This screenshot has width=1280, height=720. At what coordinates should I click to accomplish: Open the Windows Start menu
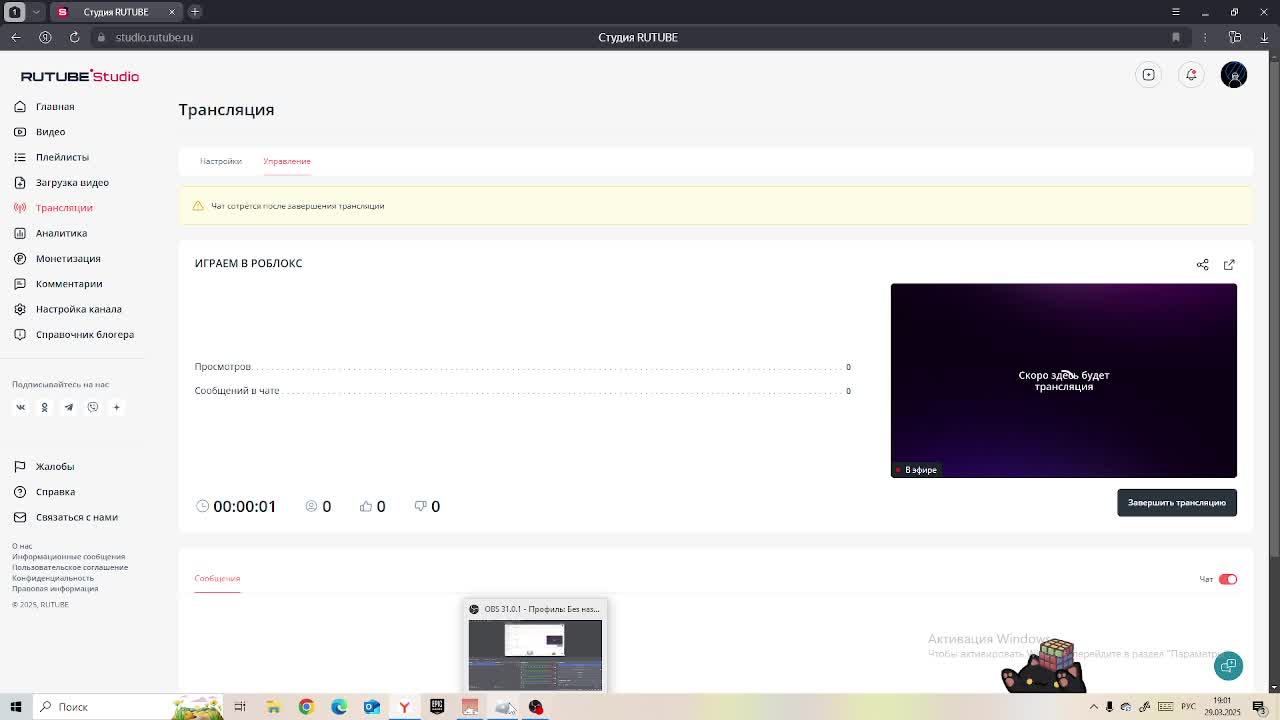tap(16, 707)
